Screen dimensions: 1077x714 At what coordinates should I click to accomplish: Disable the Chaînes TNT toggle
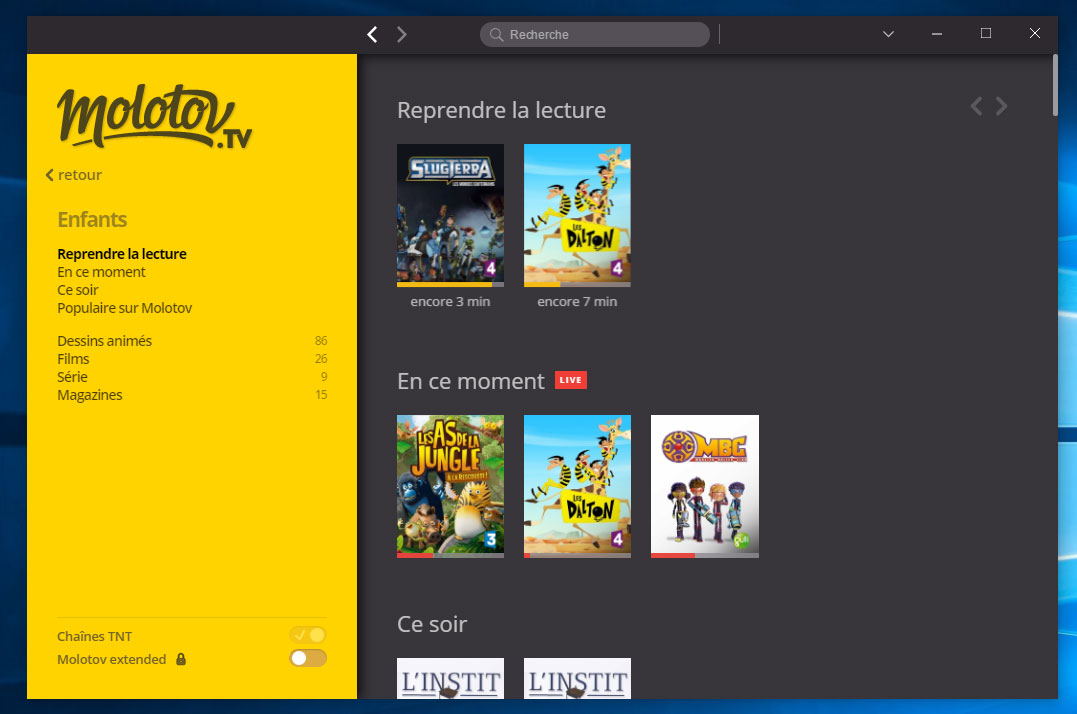pos(308,635)
